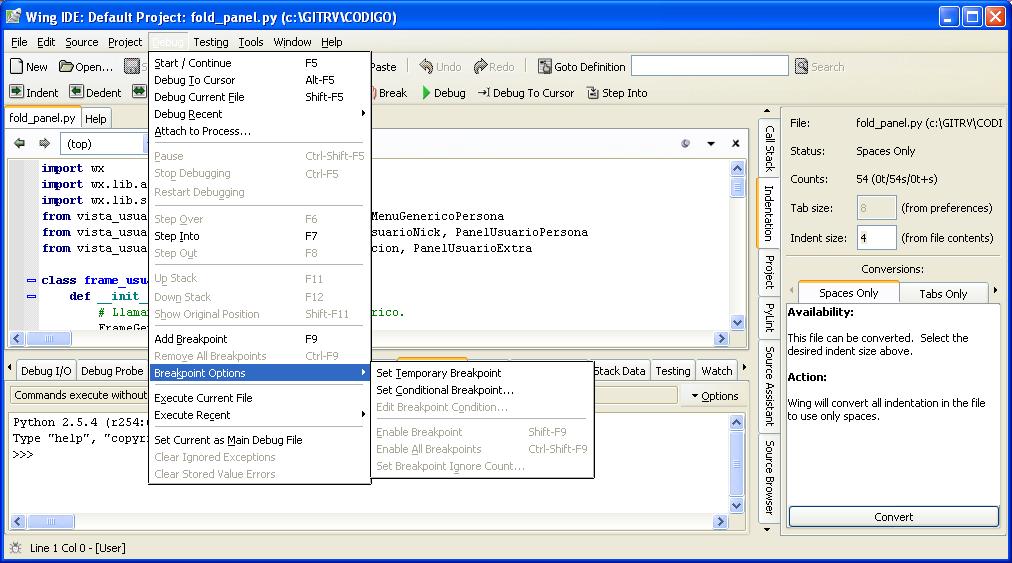Viewport: 1012px width, 563px height.
Task: Close the editor with the X icon
Action: point(736,143)
